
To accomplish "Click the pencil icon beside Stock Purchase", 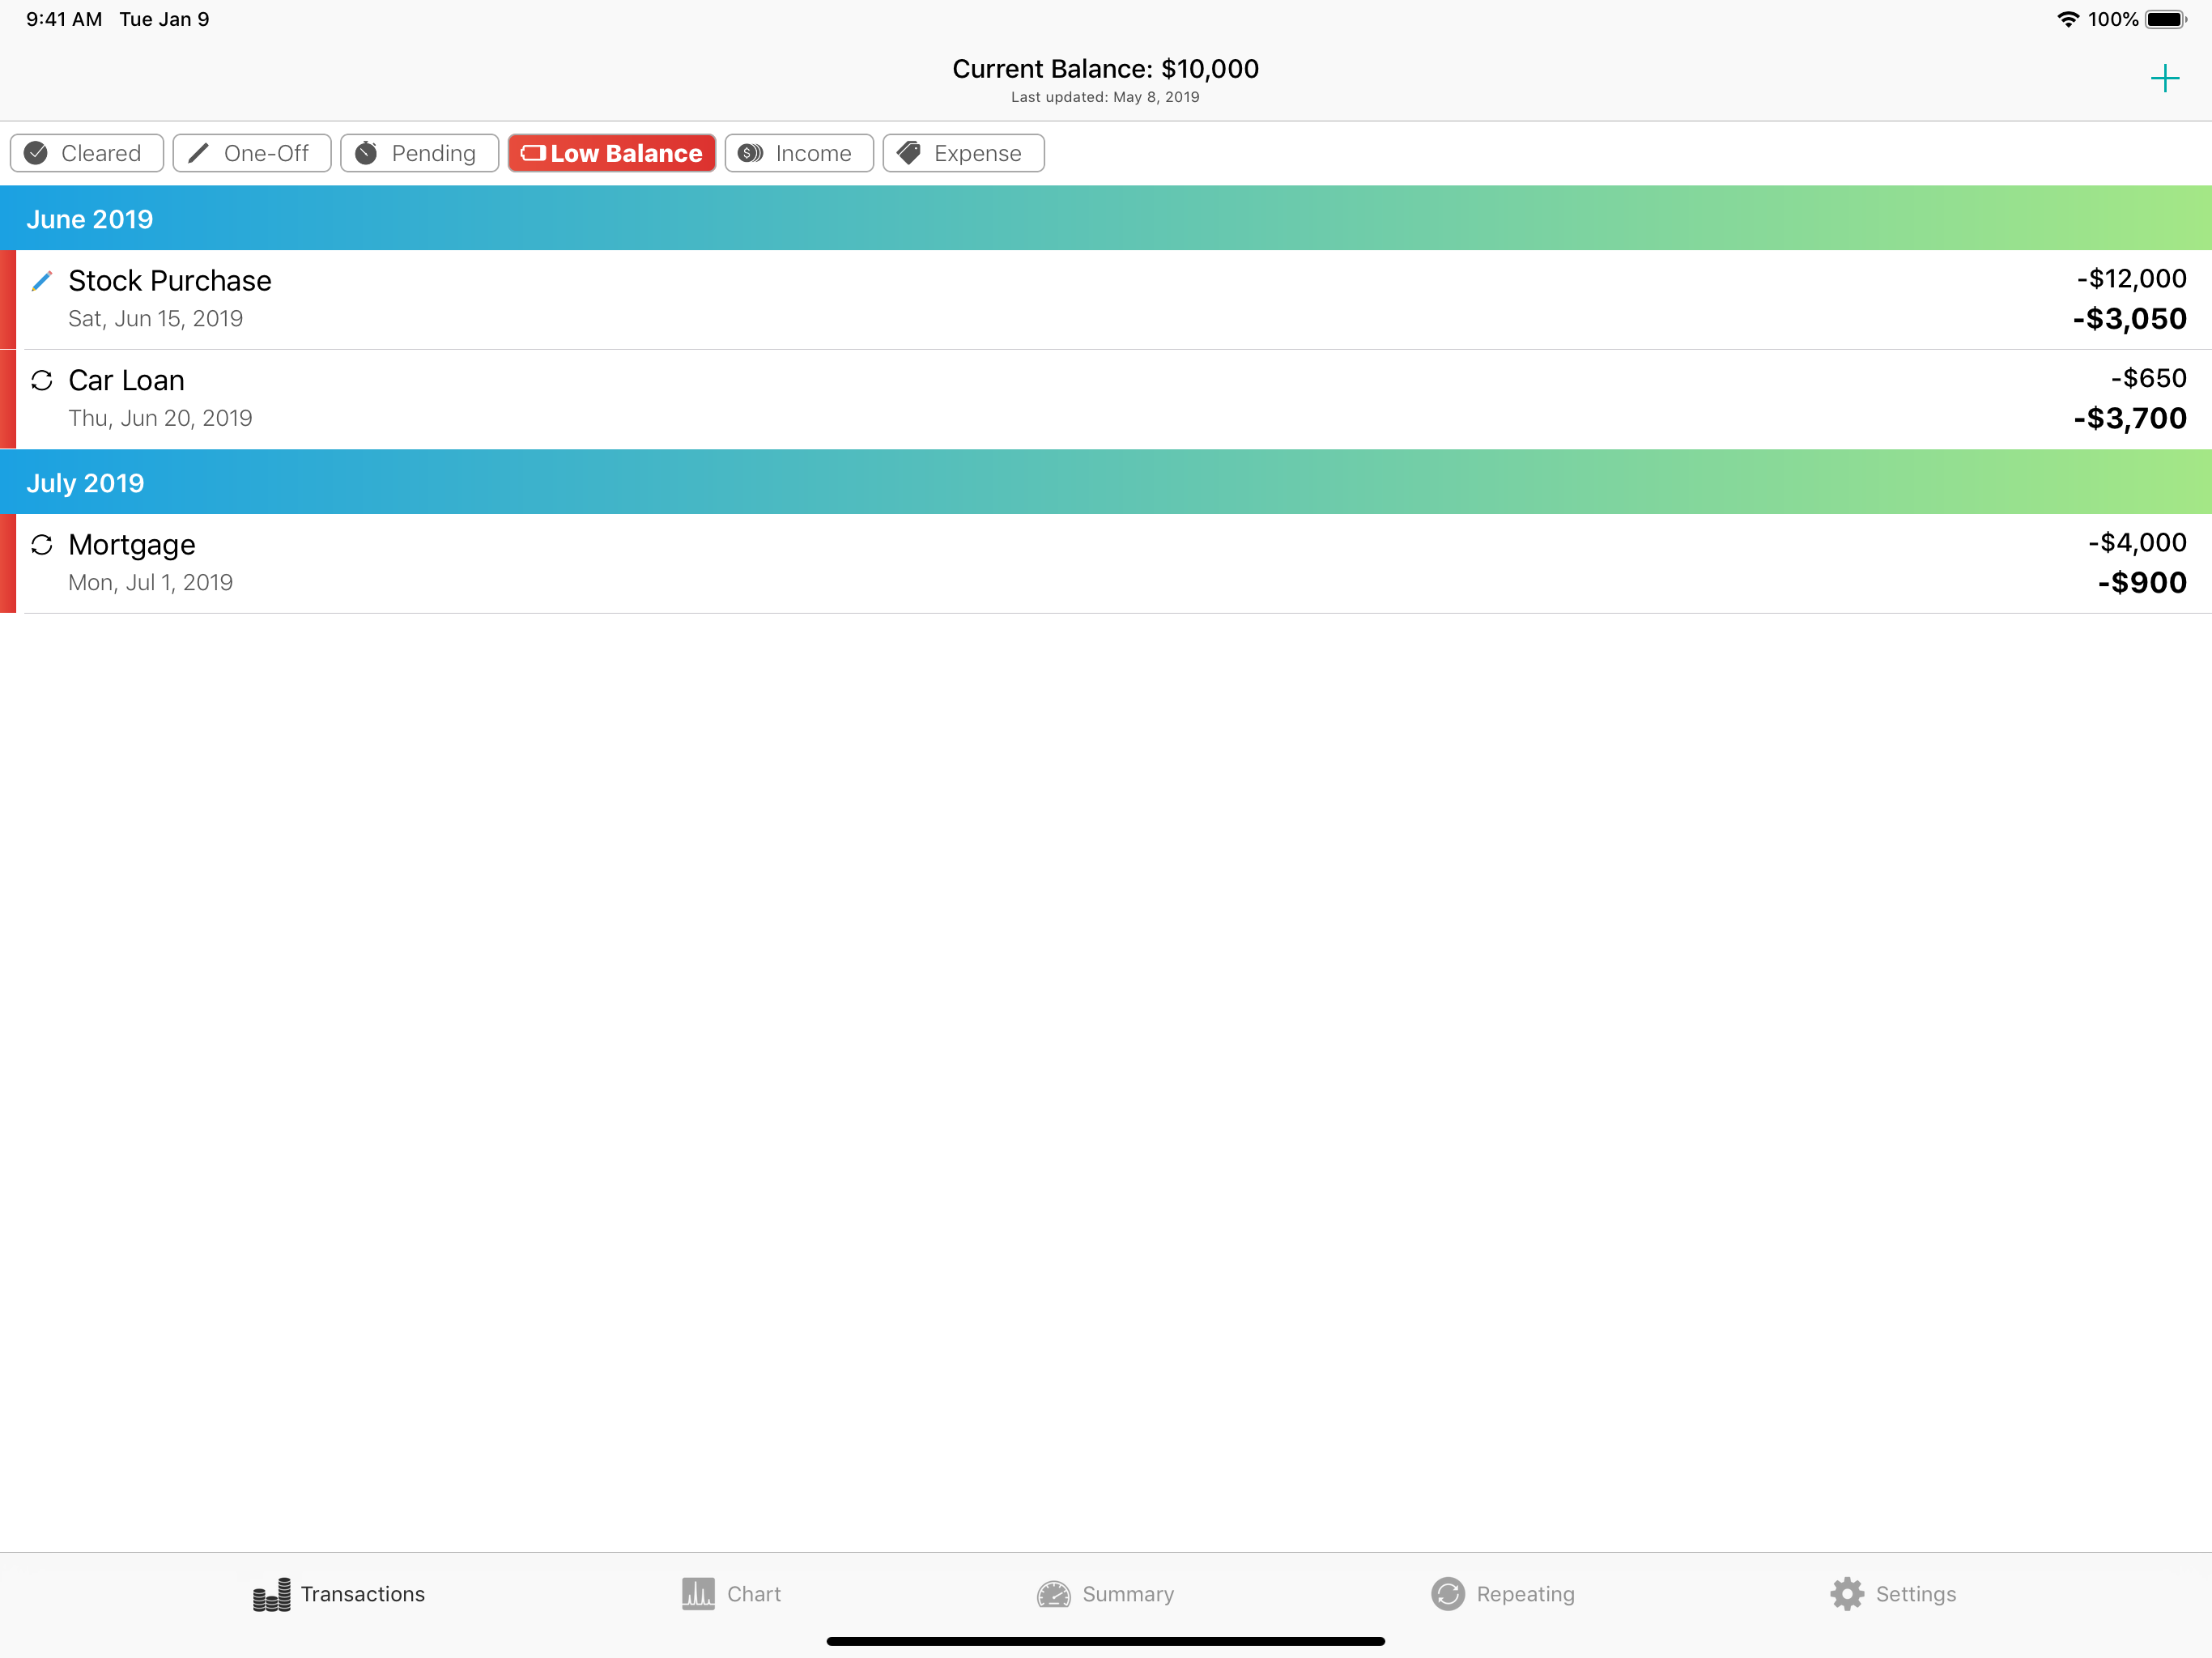I will tap(42, 281).
